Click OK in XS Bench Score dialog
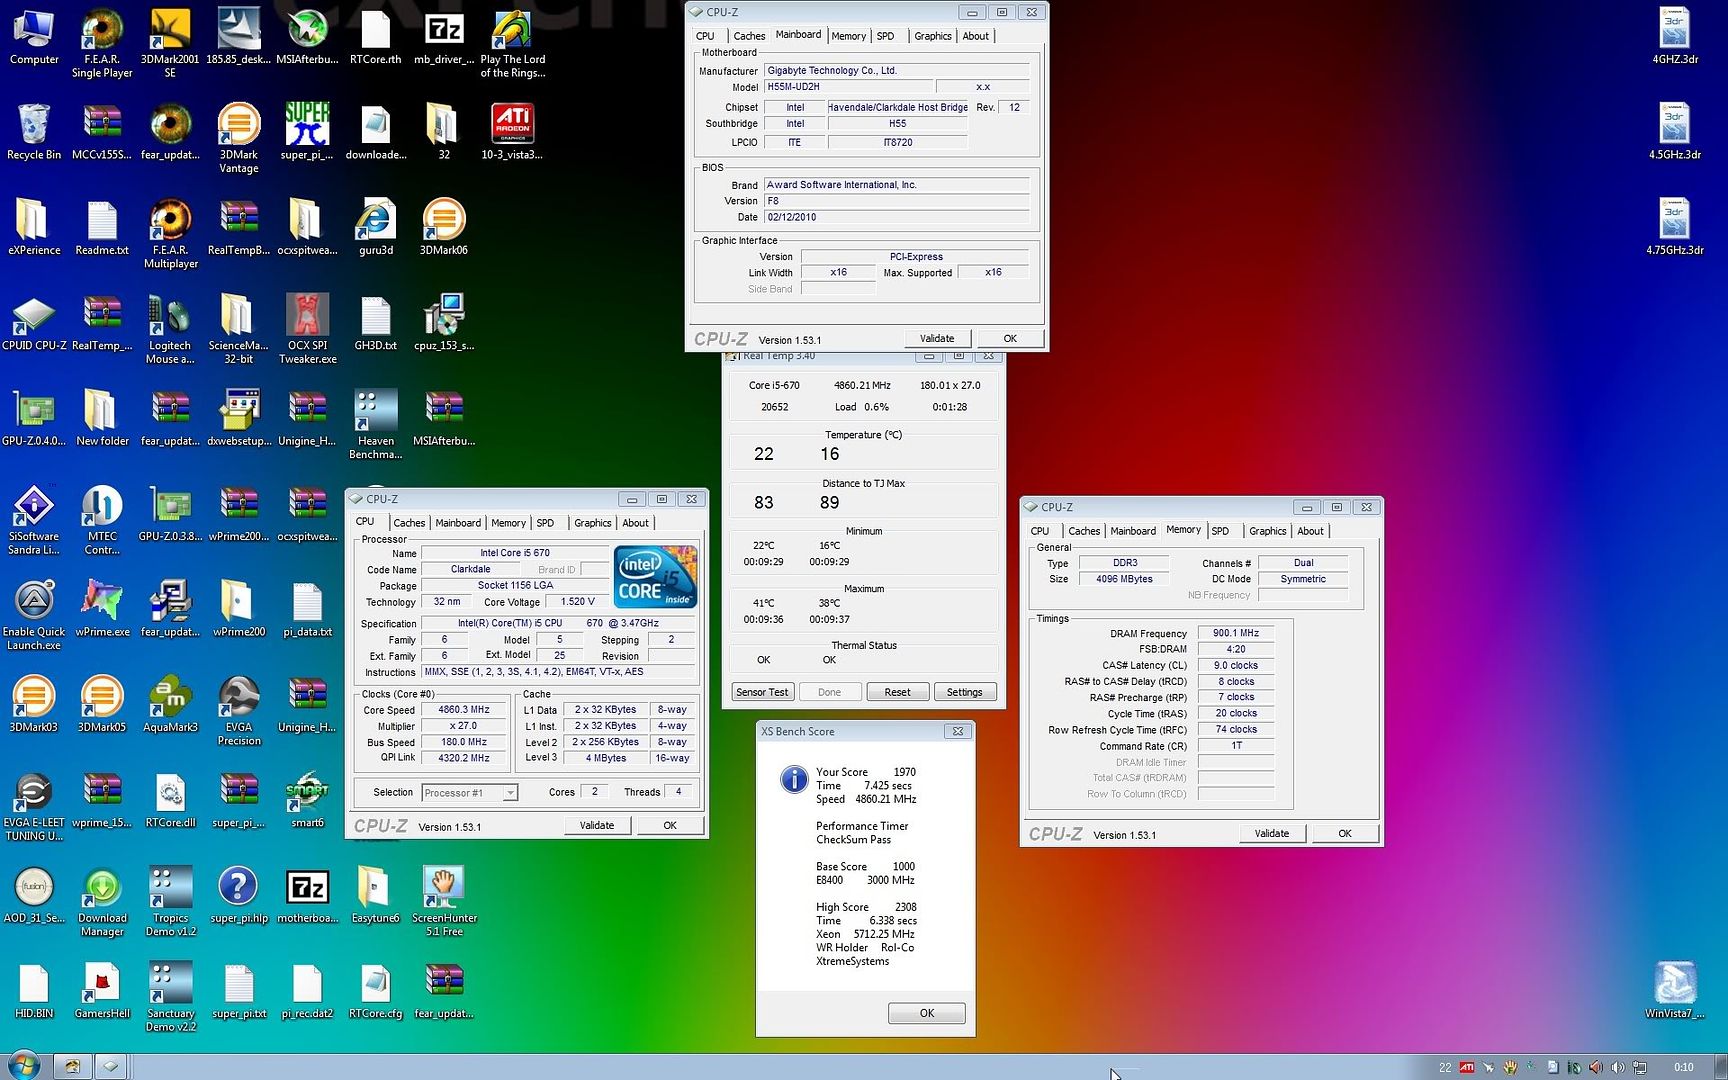Viewport: 1728px width, 1080px height. 927,1013
